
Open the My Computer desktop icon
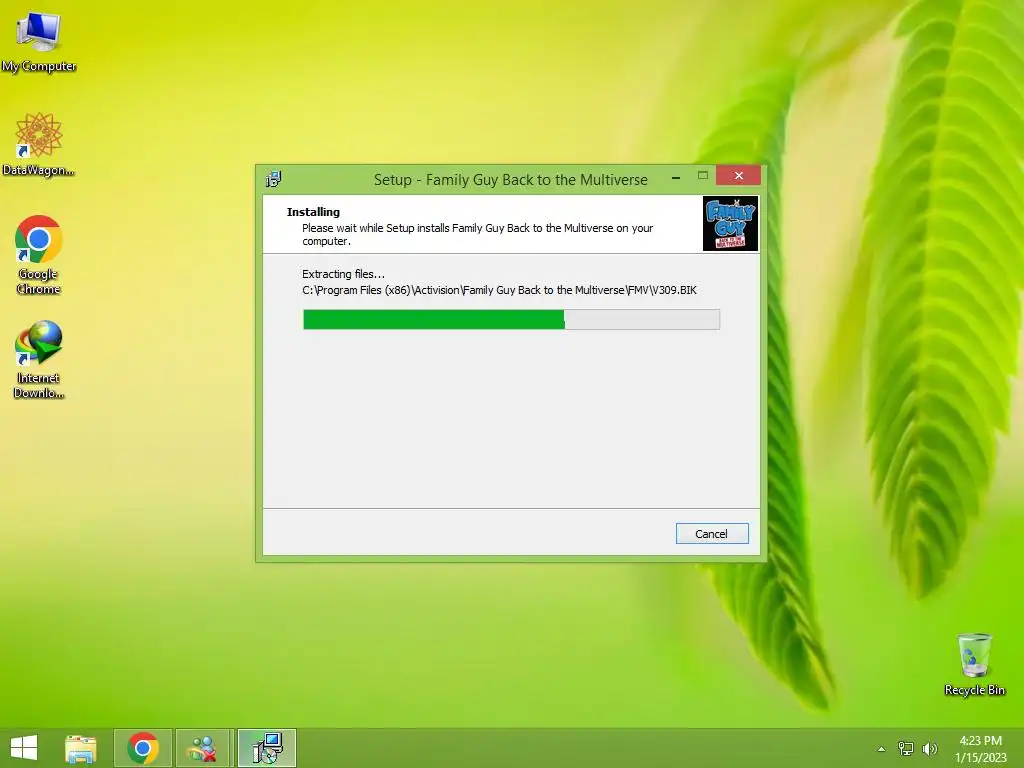(x=39, y=42)
